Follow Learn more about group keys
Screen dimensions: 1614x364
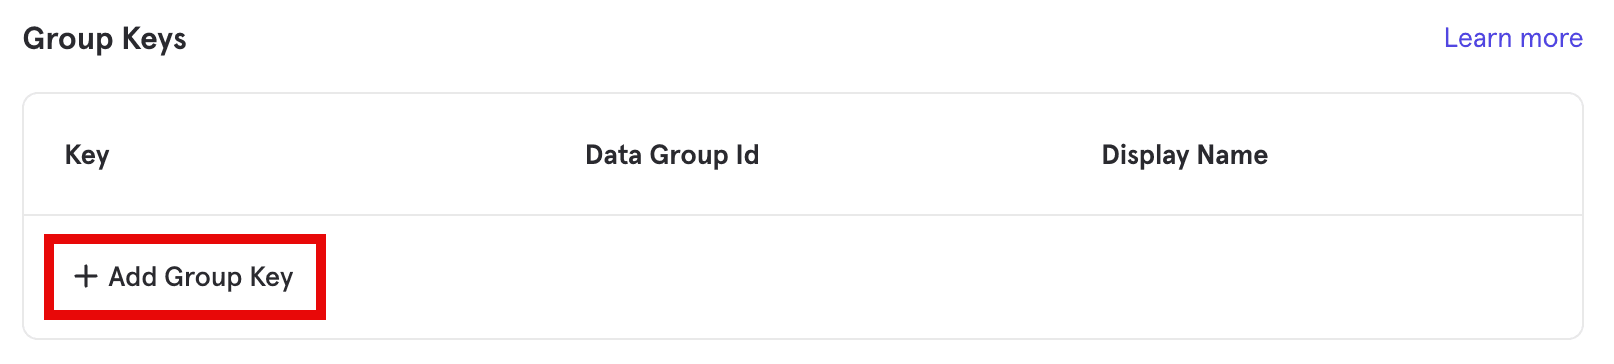pos(1513,38)
